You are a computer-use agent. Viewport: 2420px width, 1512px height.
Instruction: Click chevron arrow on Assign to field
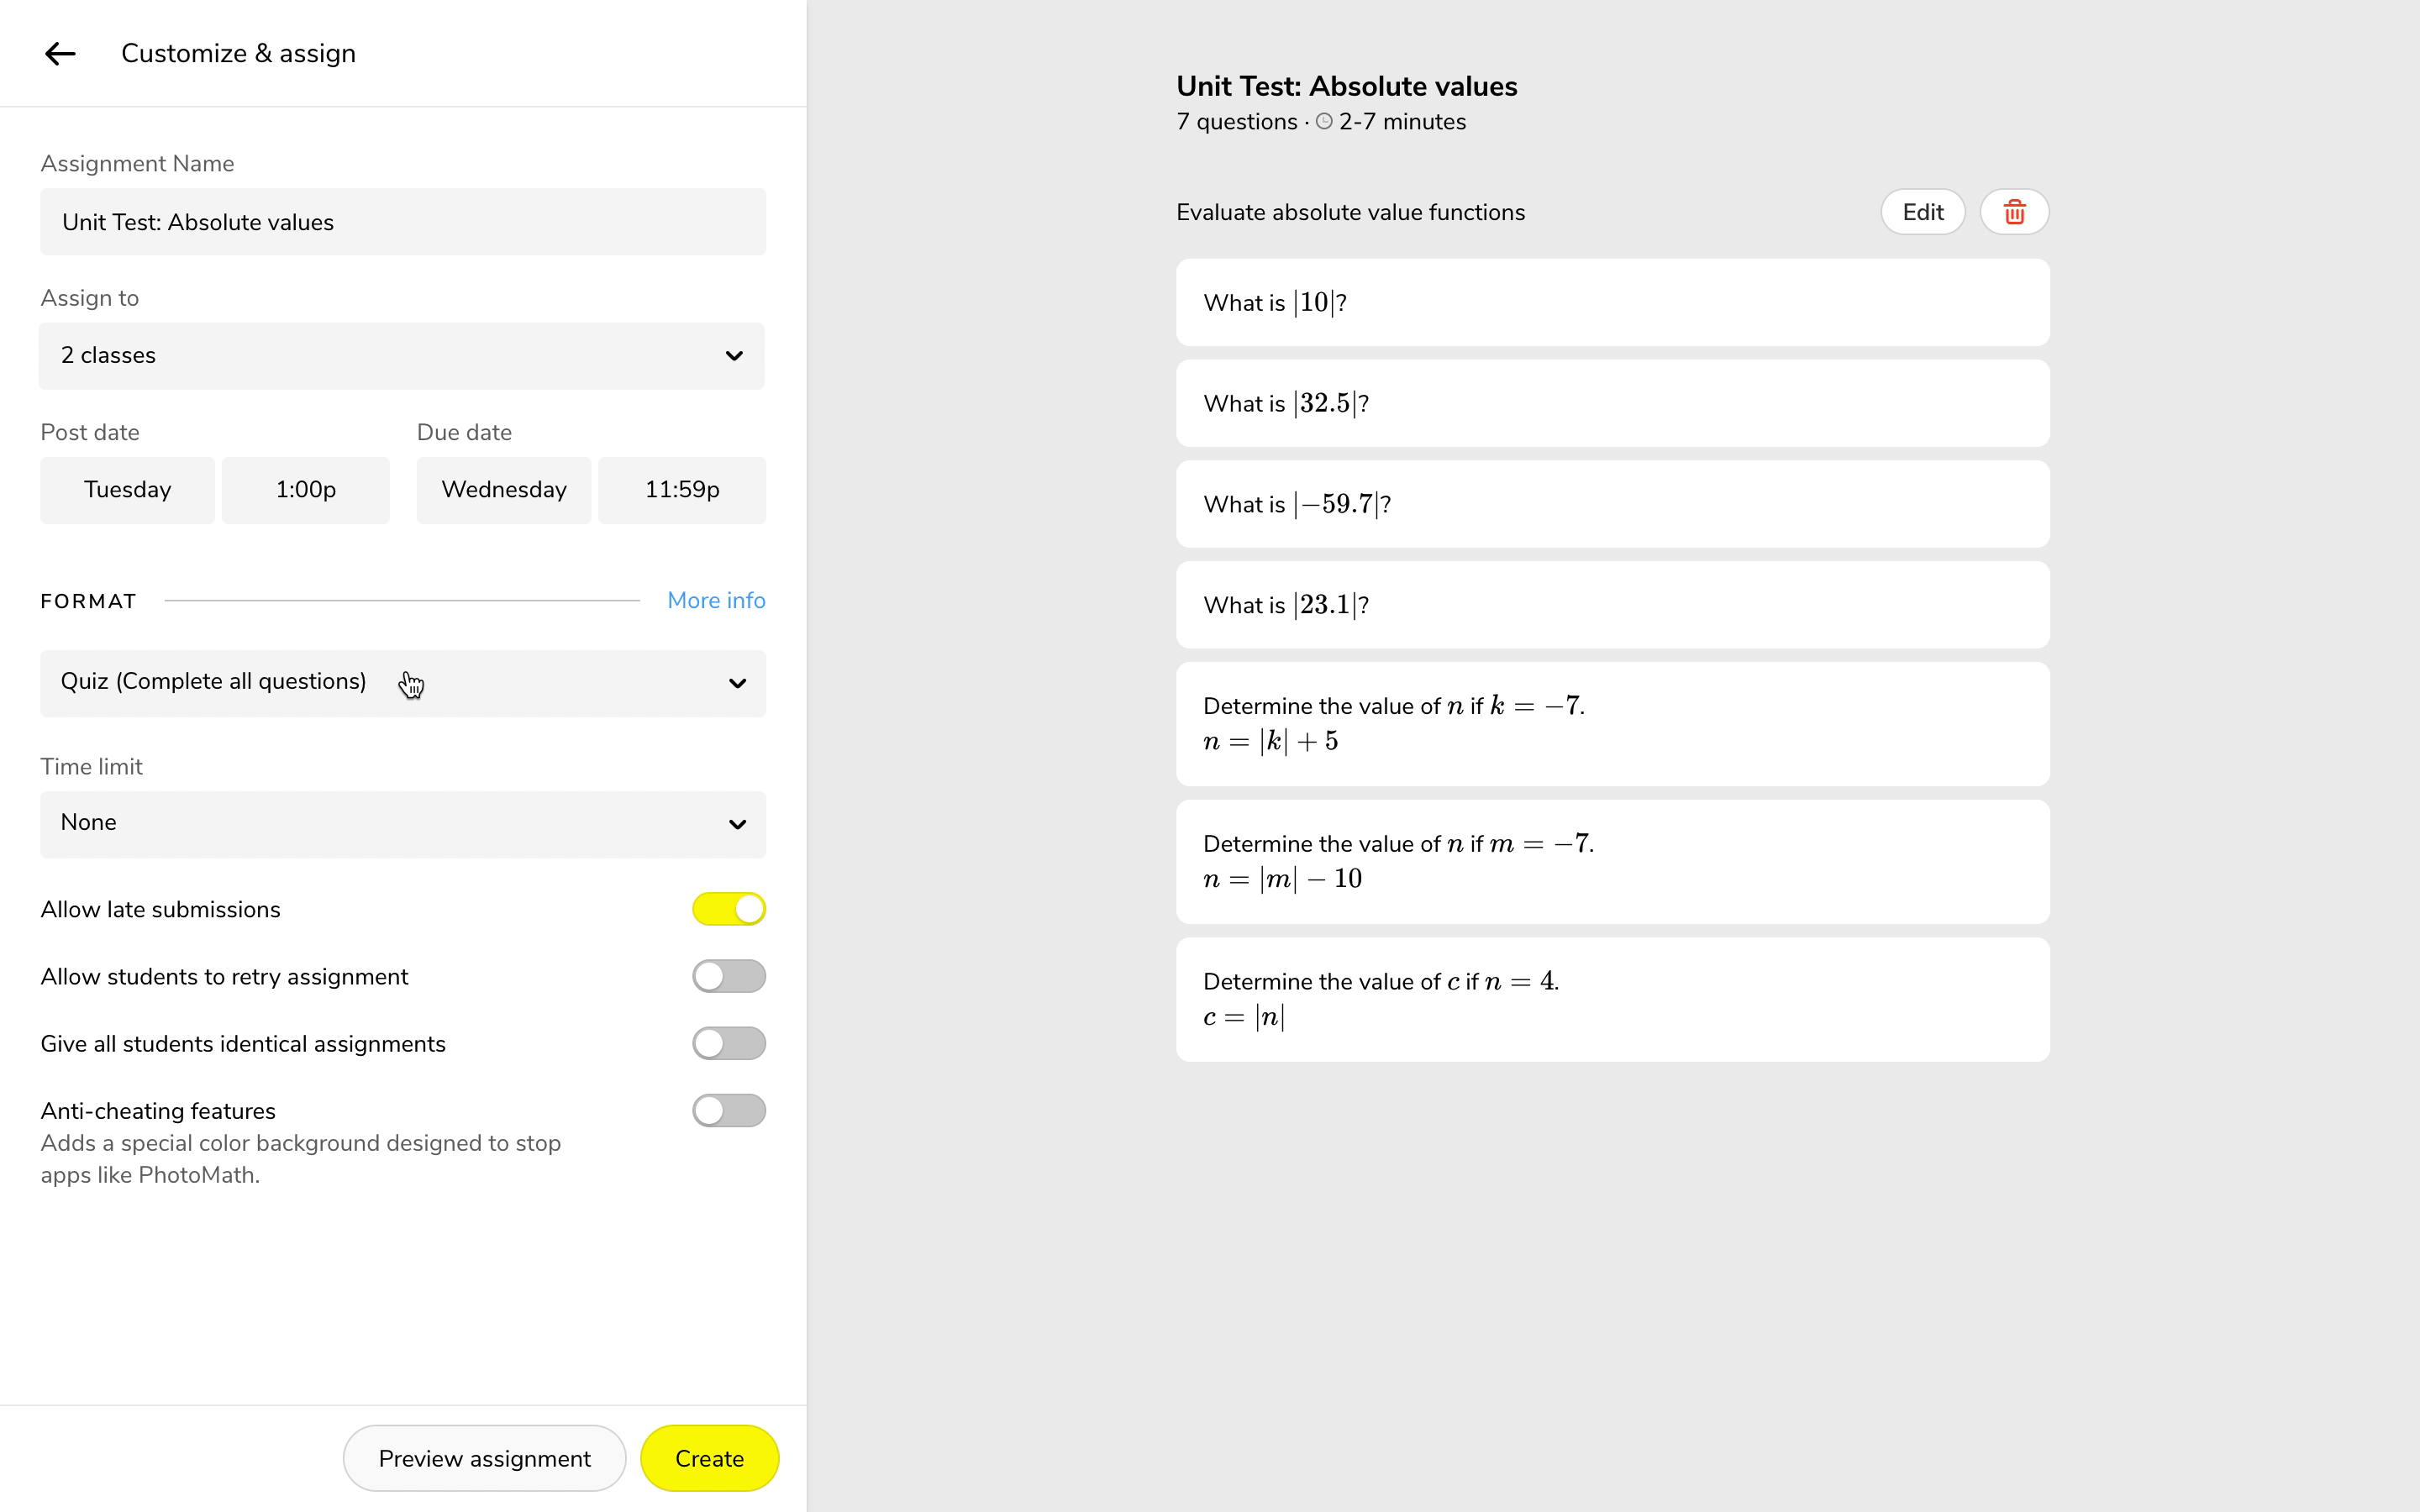pyautogui.click(x=734, y=356)
